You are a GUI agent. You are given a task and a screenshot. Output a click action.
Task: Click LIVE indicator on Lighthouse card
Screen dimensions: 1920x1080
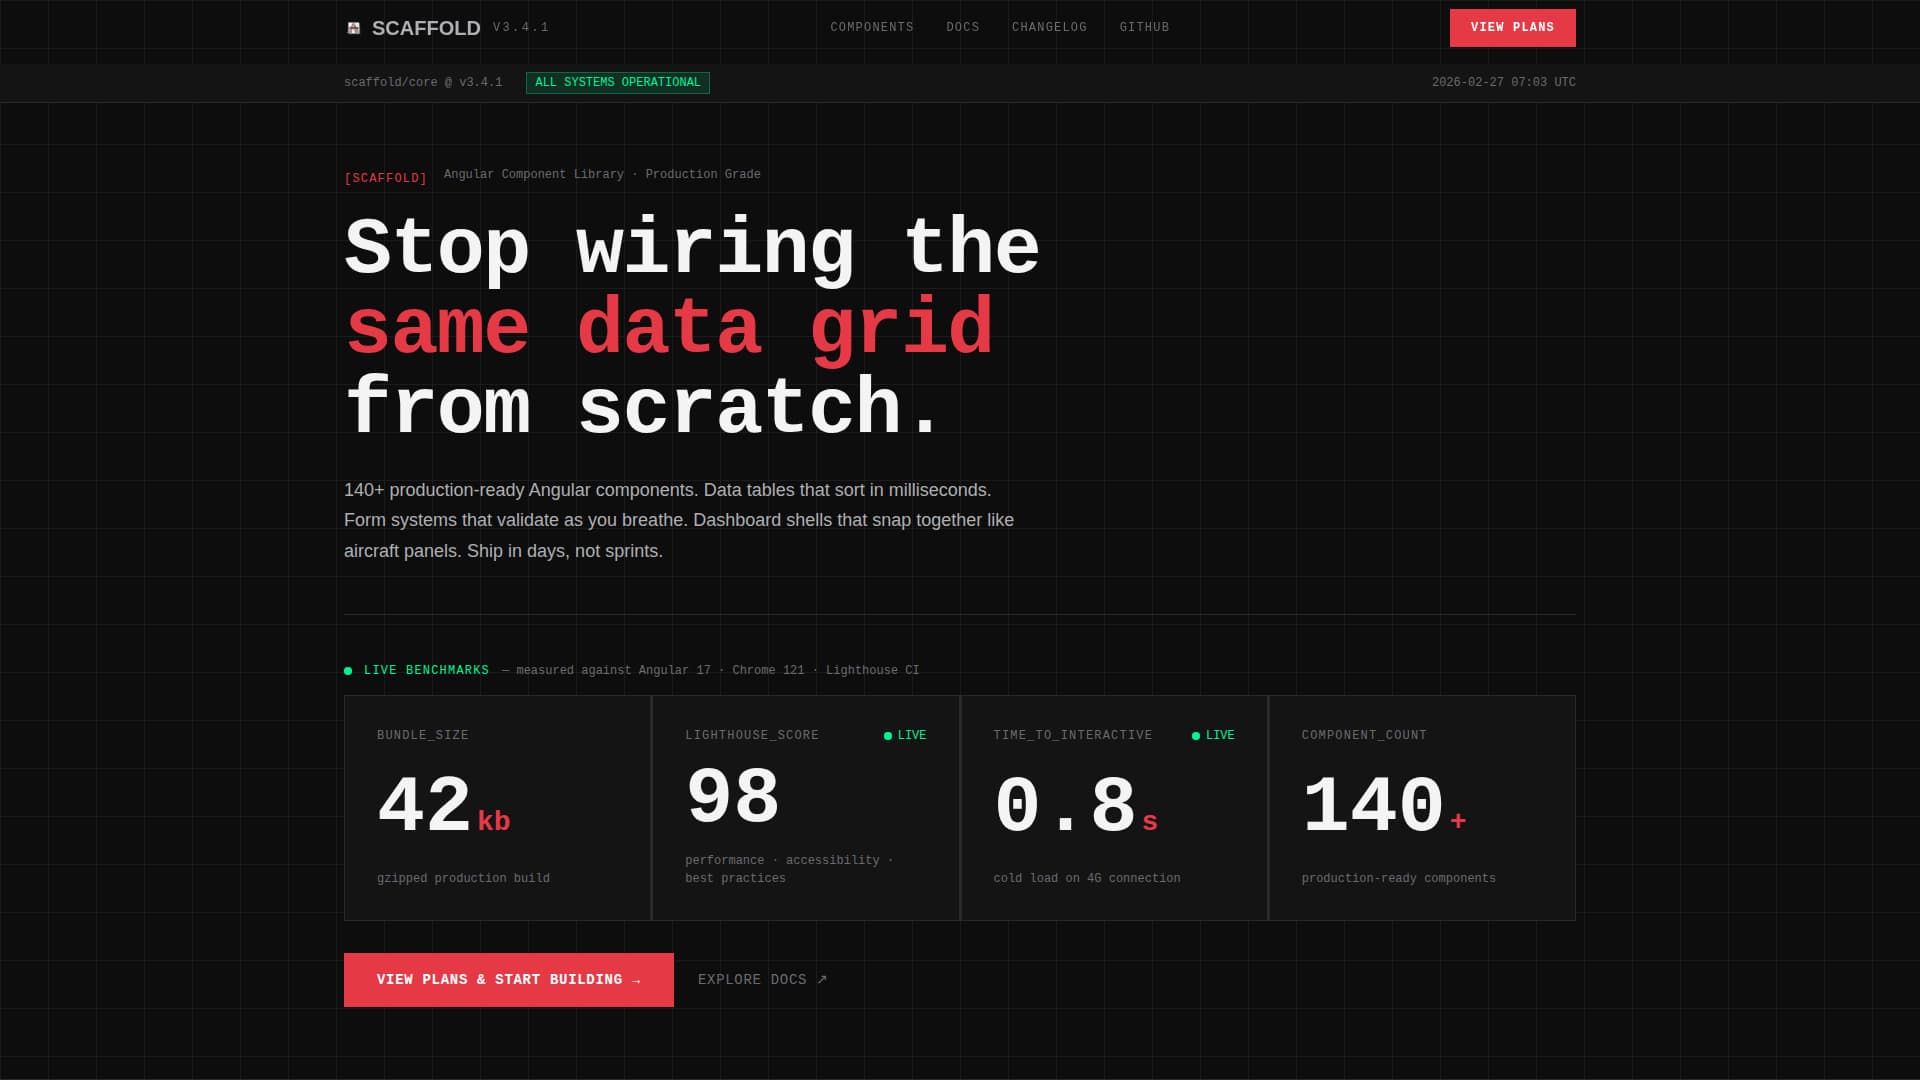click(x=905, y=735)
